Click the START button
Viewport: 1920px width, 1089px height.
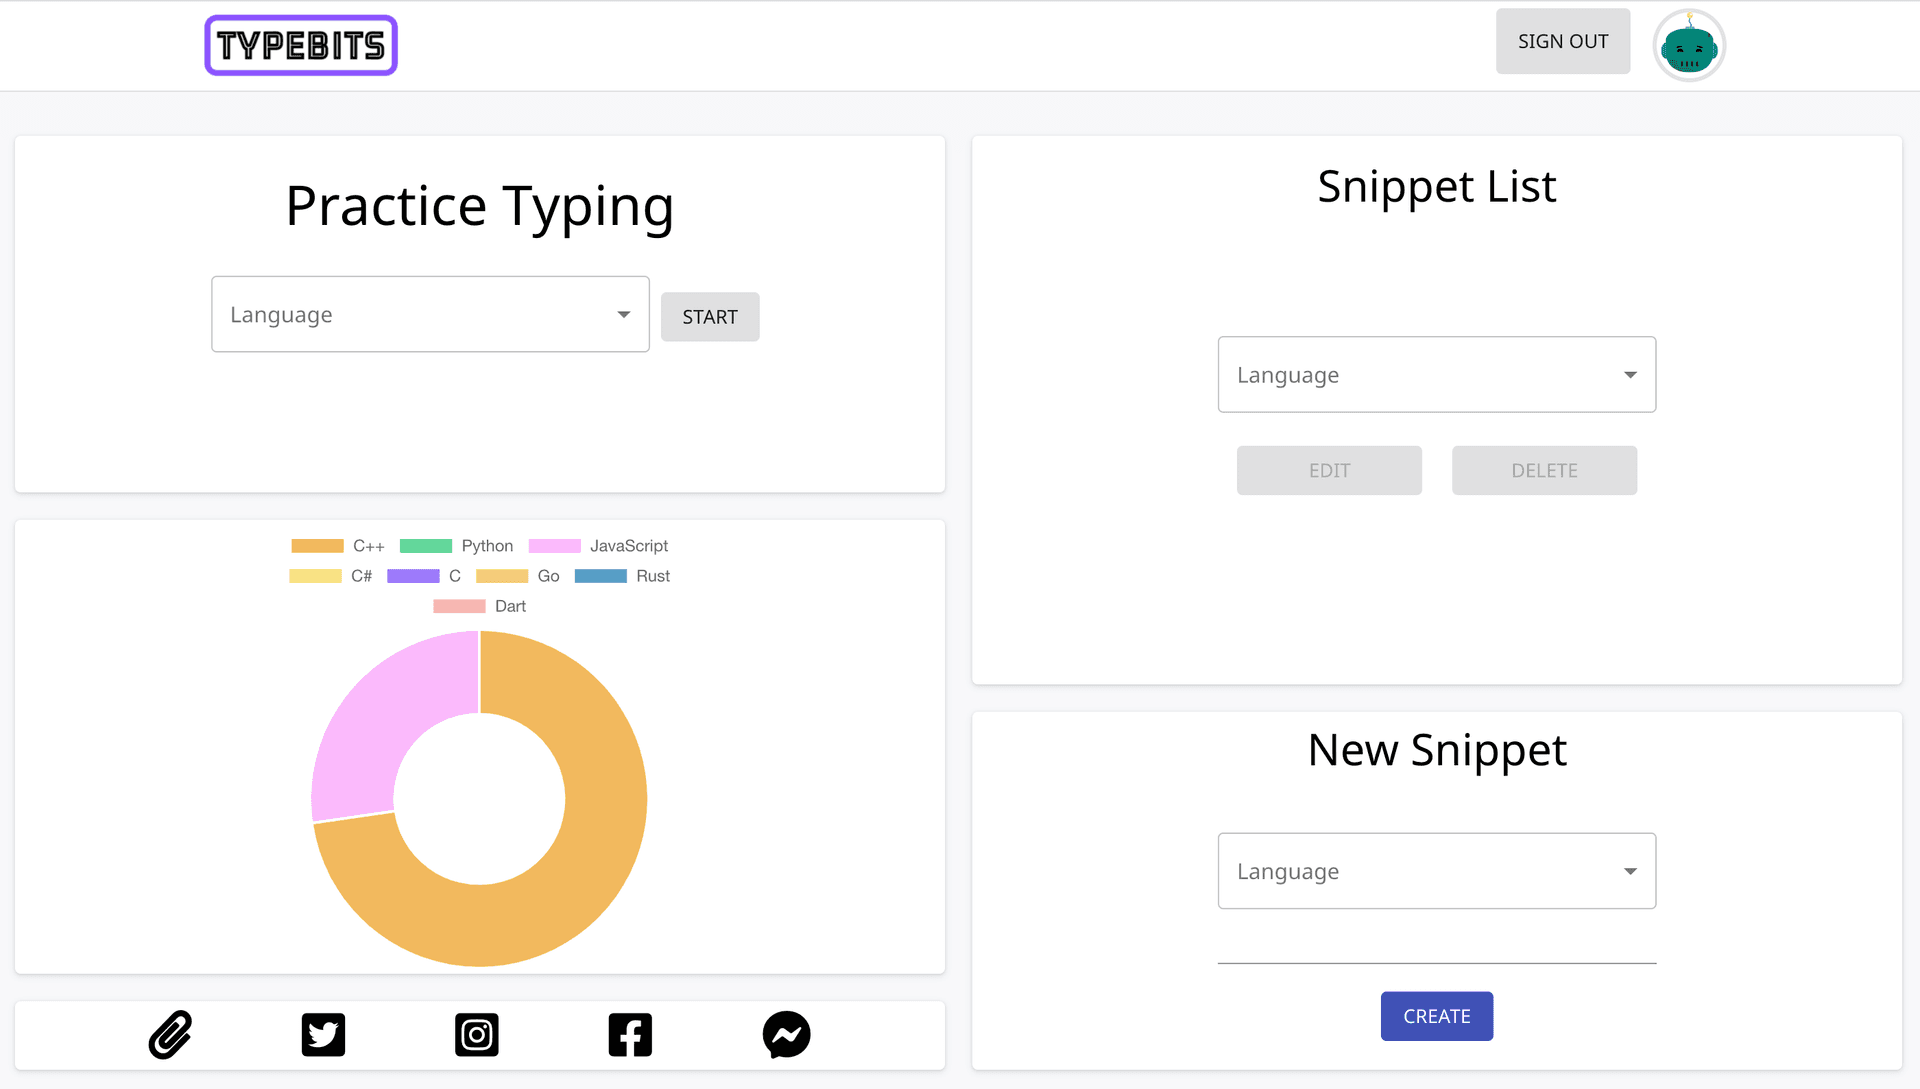point(709,315)
